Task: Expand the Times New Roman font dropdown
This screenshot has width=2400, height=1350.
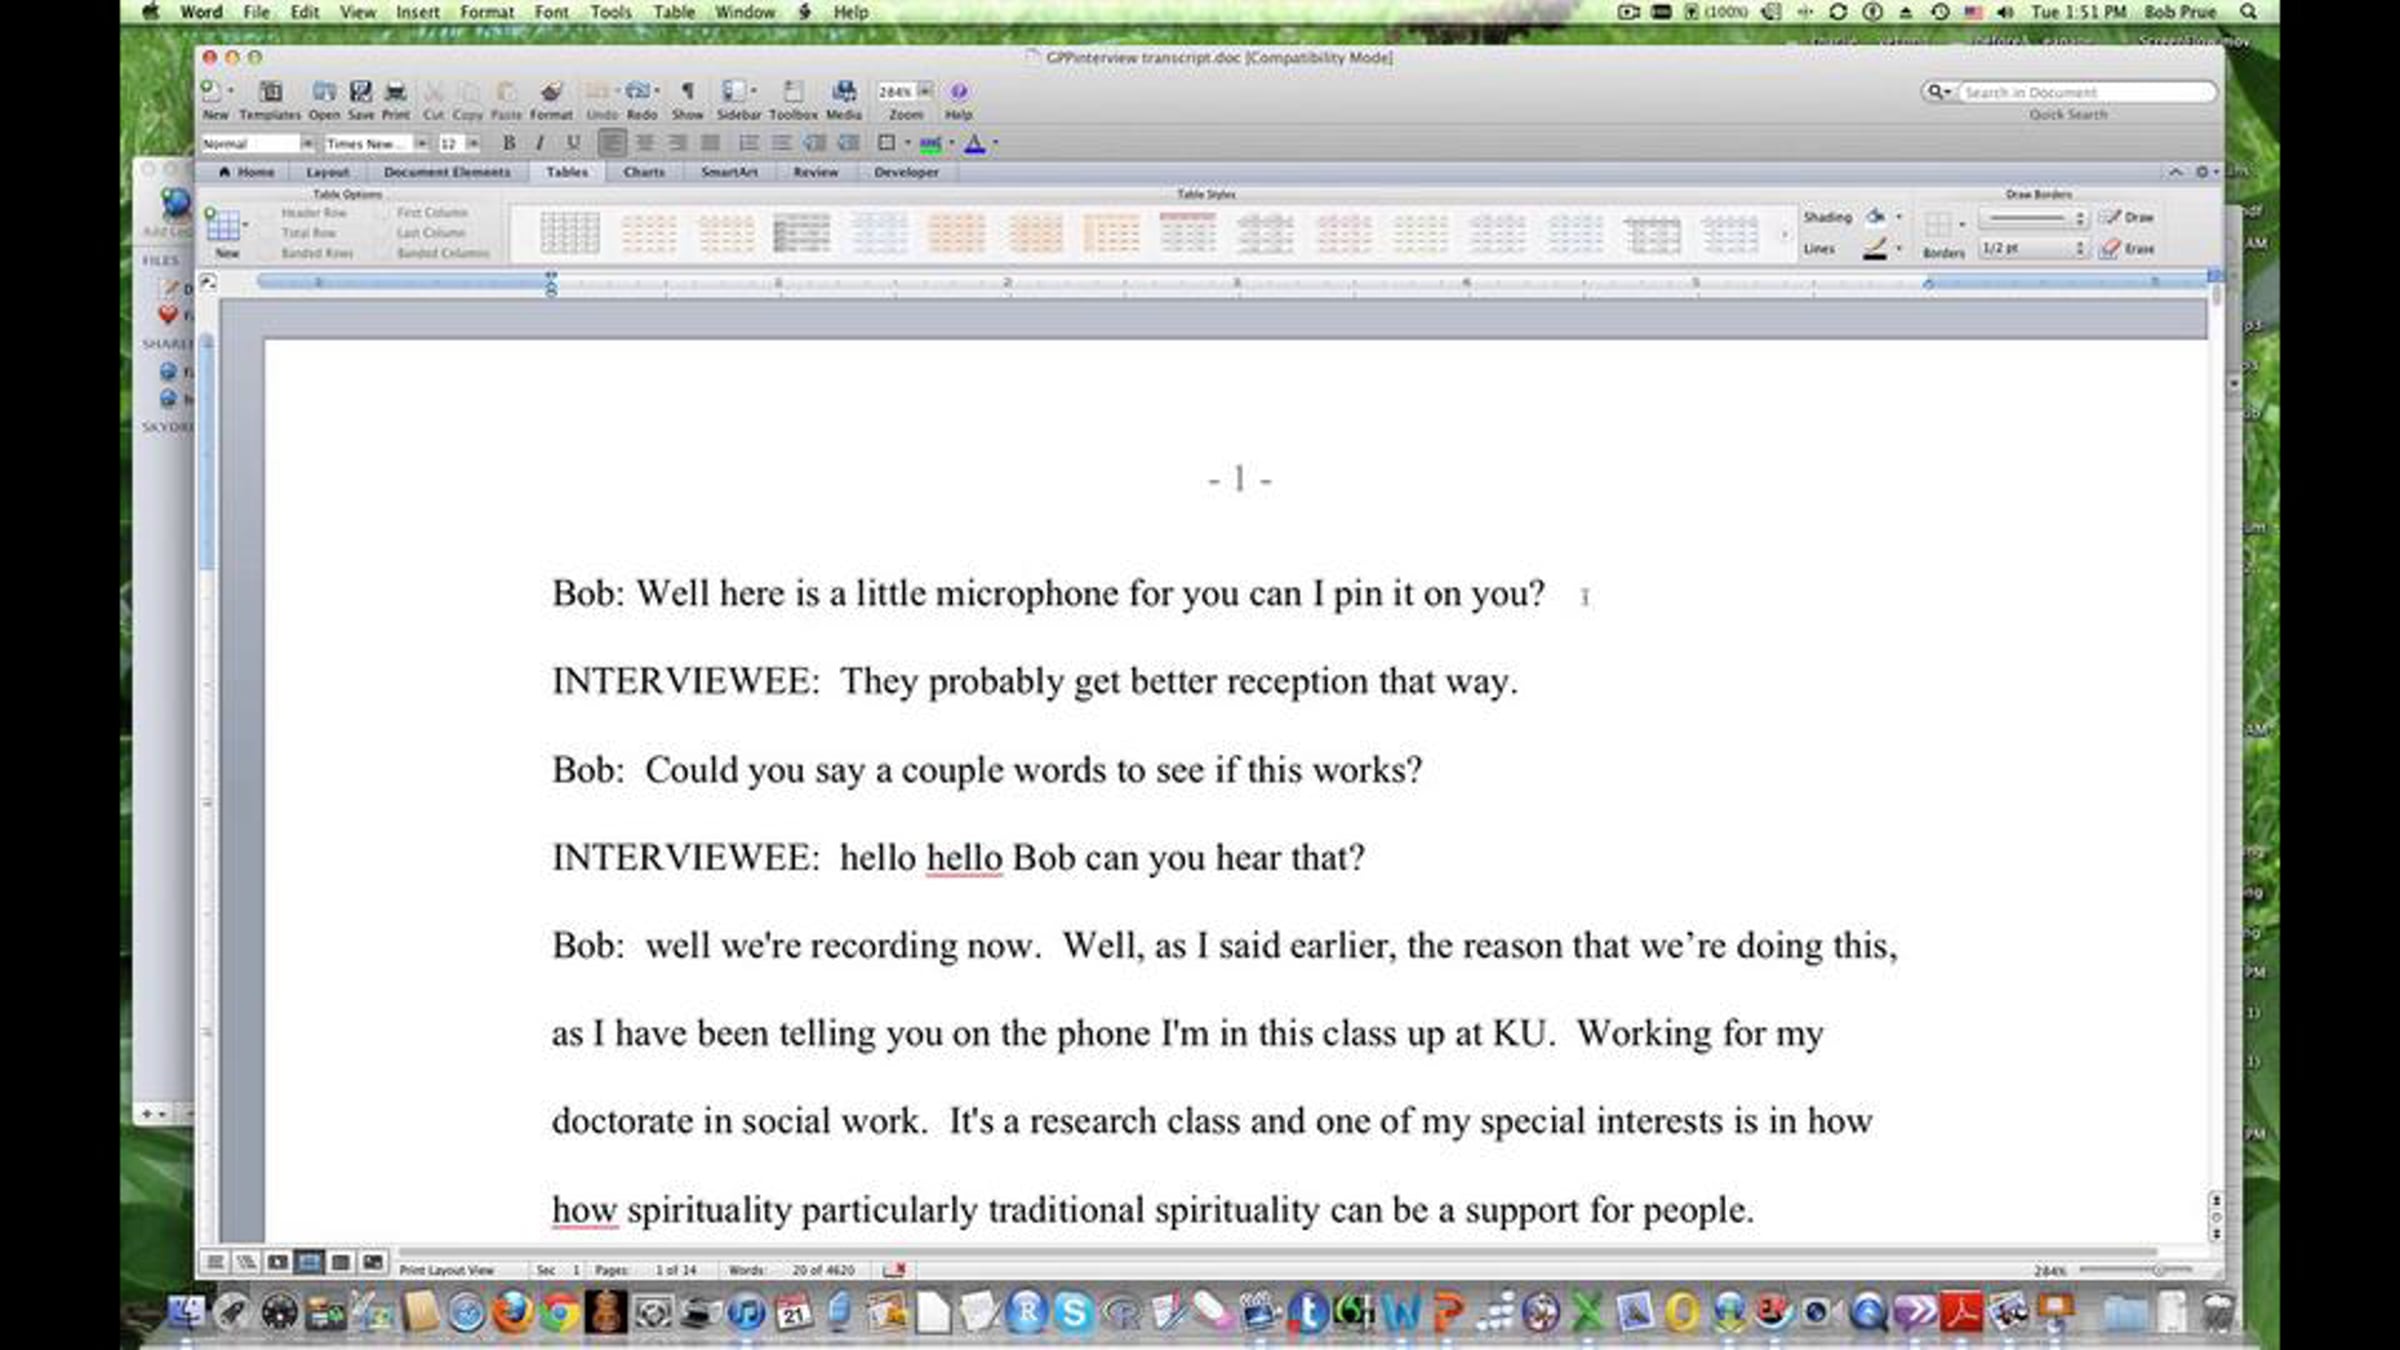Action: 421,144
